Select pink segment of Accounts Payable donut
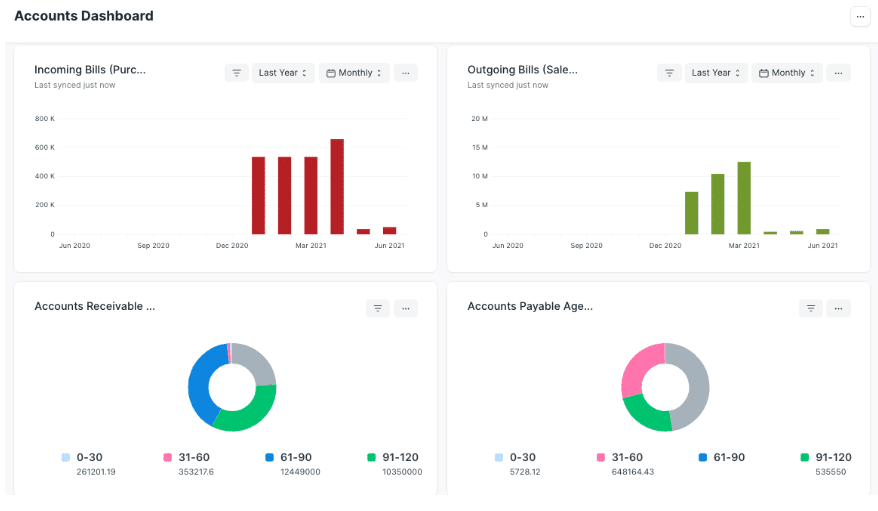Screen dimensions: 878x511 pyautogui.click(x=641, y=367)
